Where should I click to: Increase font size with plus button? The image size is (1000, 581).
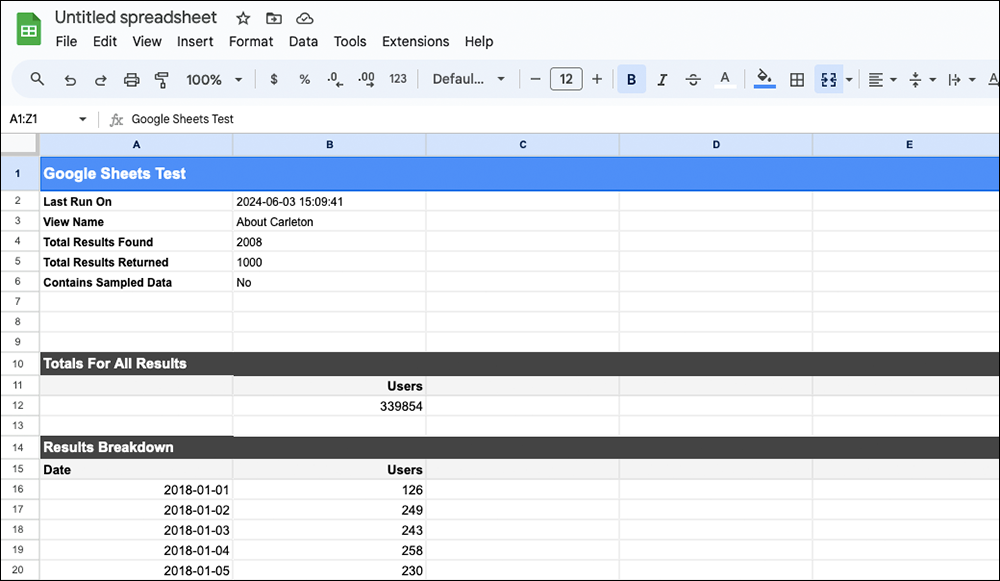[597, 79]
